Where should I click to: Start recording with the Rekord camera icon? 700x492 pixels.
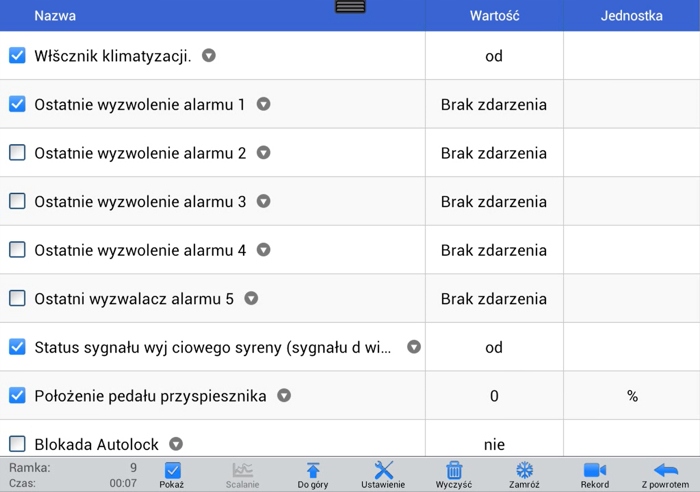594,470
